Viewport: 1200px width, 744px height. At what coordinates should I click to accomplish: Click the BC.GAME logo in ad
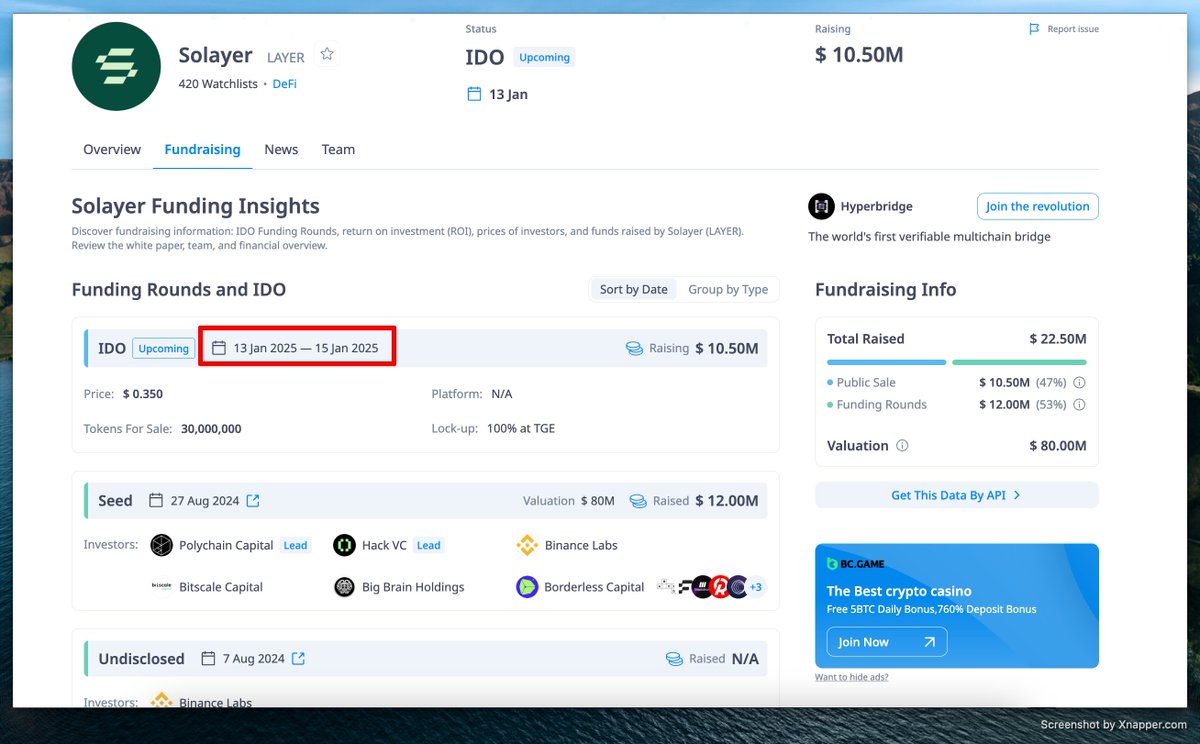[856, 564]
